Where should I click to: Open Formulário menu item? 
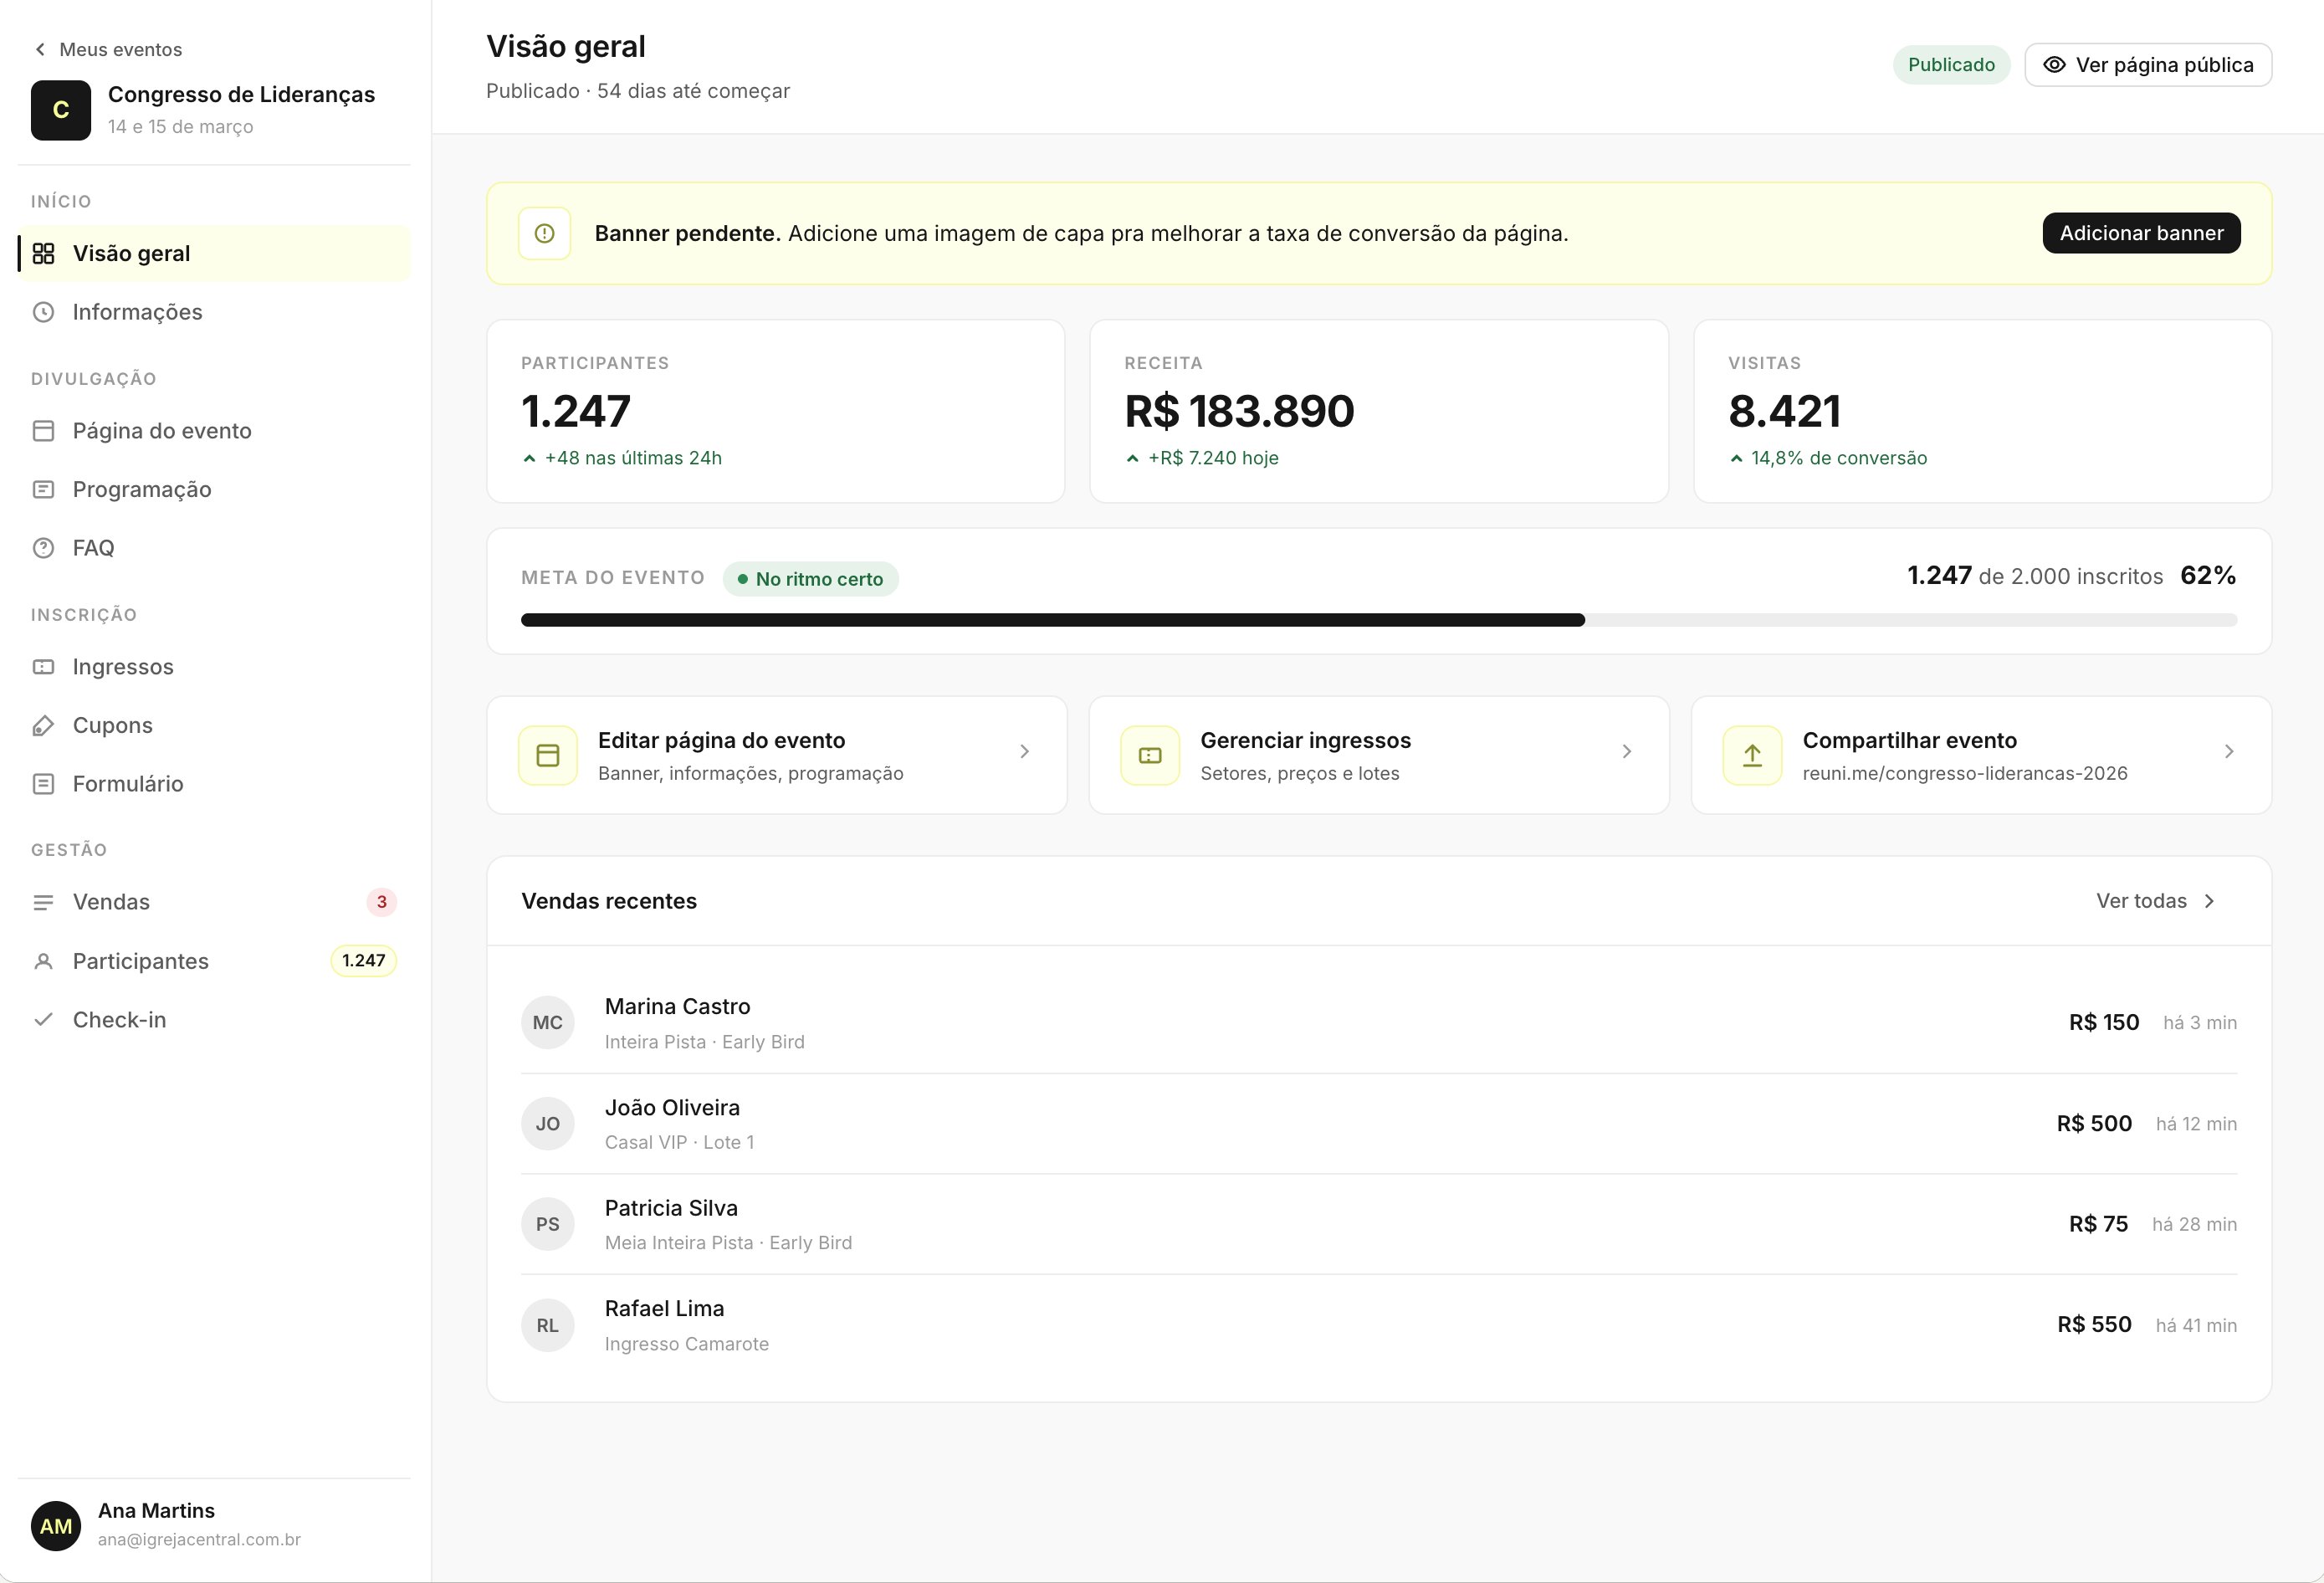coord(214,784)
